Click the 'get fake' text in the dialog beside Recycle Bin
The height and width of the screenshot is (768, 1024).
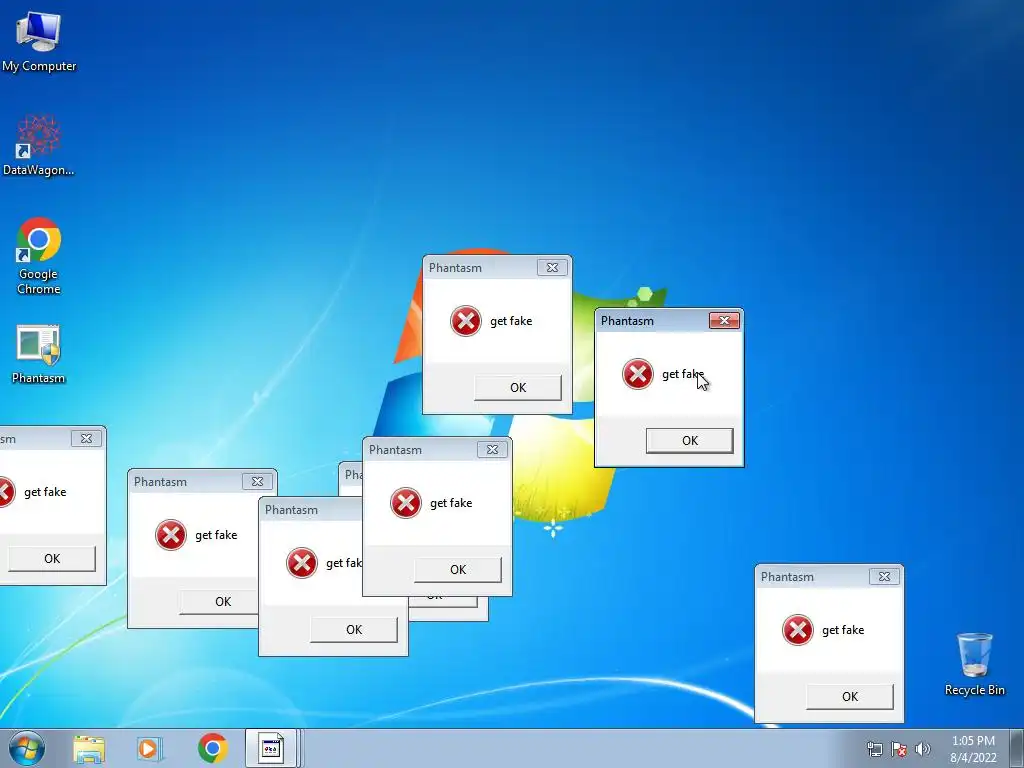(843, 630)
